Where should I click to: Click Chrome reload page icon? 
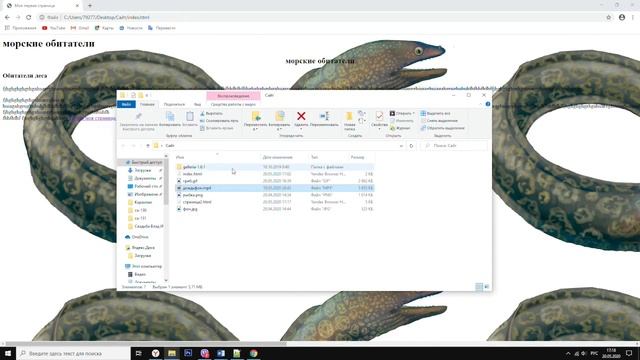point(29,18)
